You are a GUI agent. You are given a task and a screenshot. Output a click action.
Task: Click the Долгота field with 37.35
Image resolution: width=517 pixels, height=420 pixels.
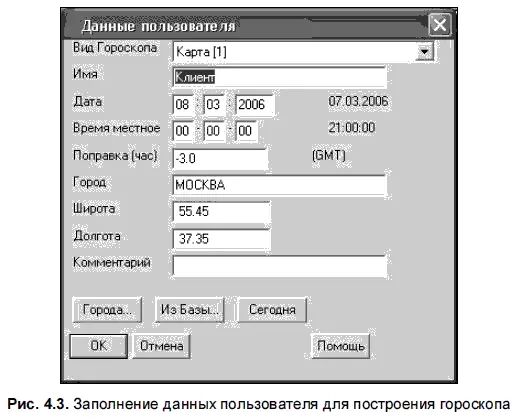coord(222,239)
